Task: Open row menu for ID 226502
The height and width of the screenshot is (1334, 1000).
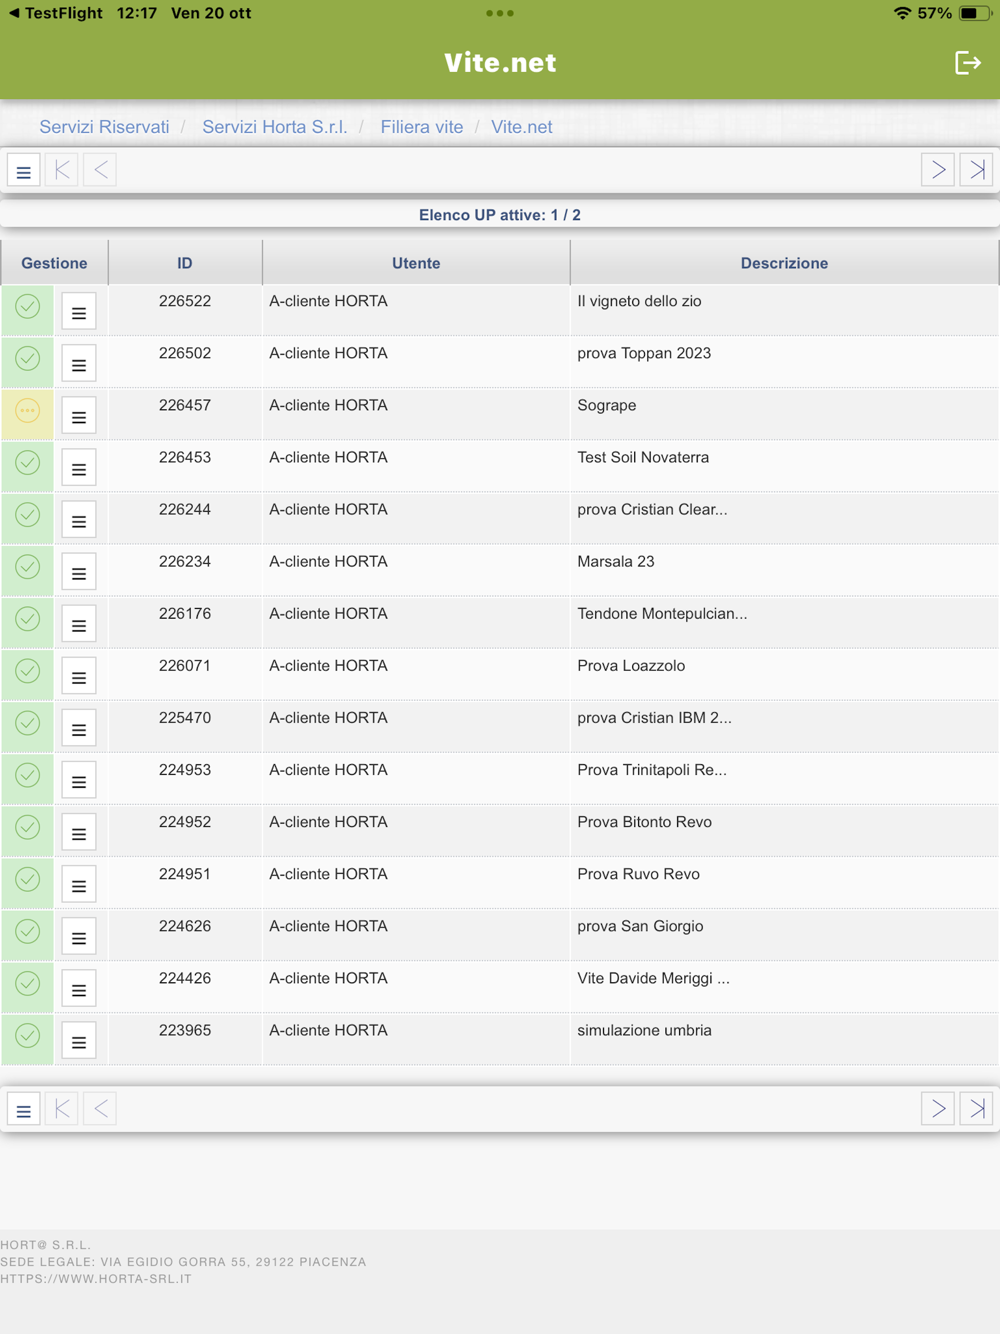Action: tap(79, 364)
